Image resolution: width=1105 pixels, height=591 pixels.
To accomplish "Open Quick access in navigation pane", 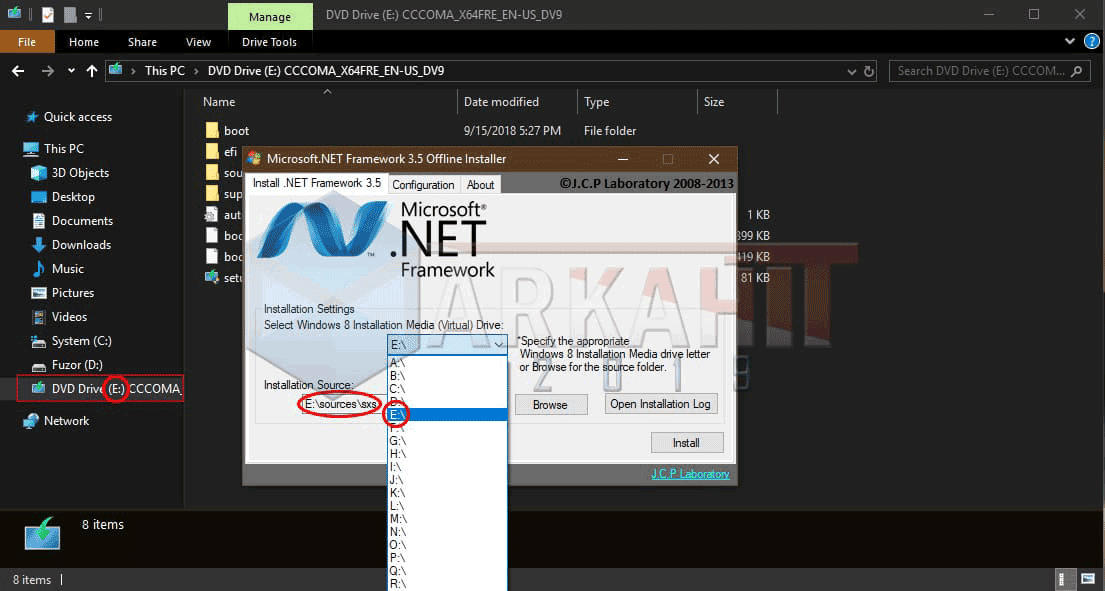I will pos(78,117).
